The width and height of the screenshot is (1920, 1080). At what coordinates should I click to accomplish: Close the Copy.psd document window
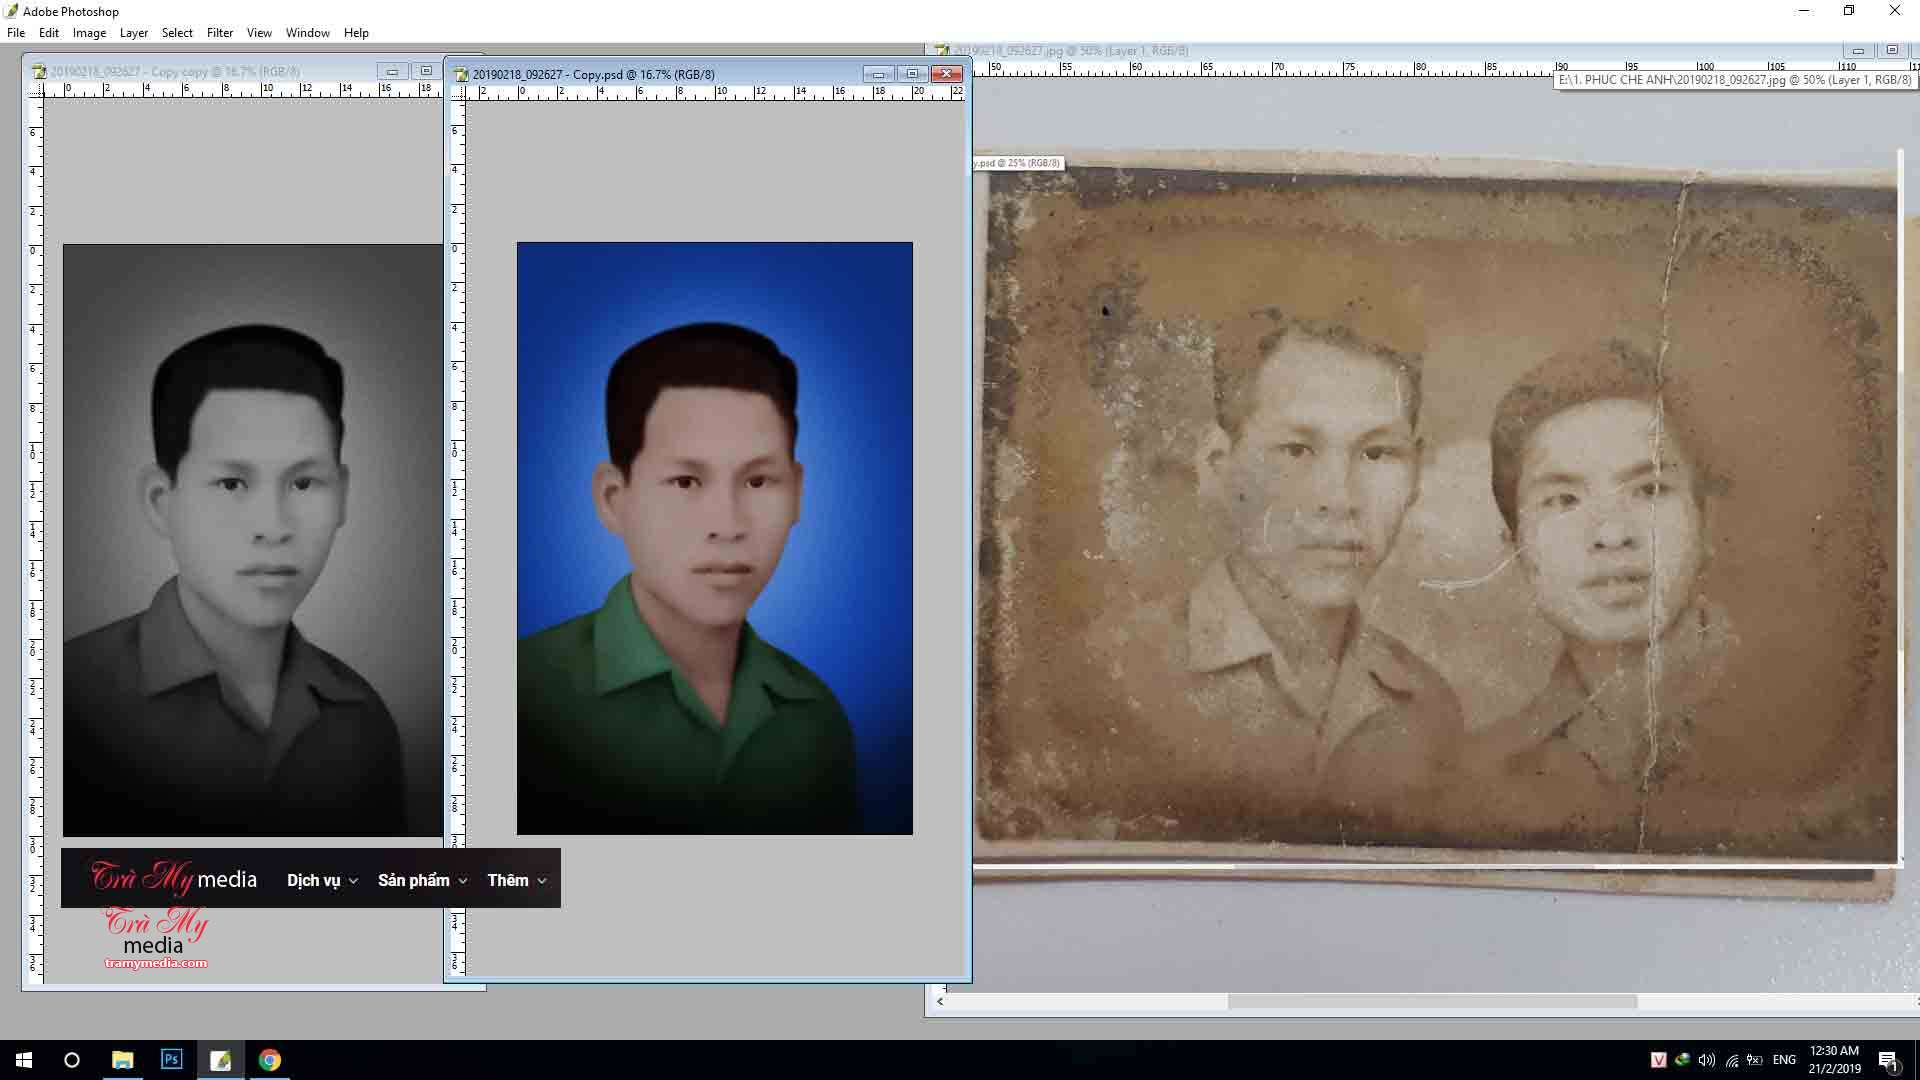[946, 74]
